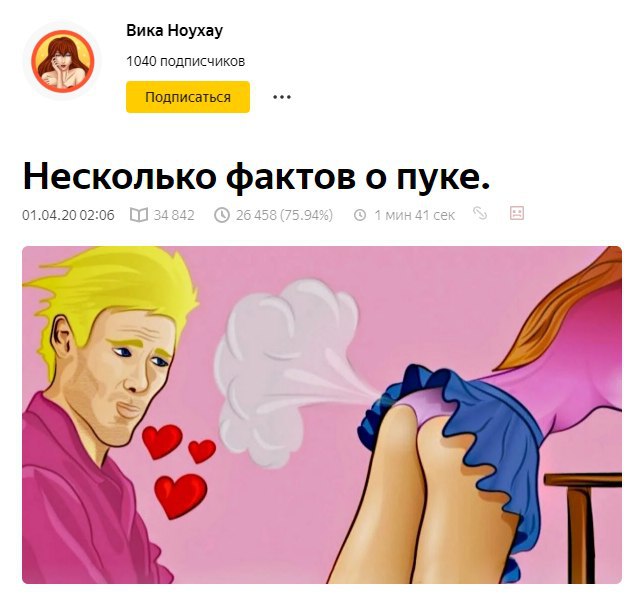Click the 1 мин 41 сек read time

(414, 215)
